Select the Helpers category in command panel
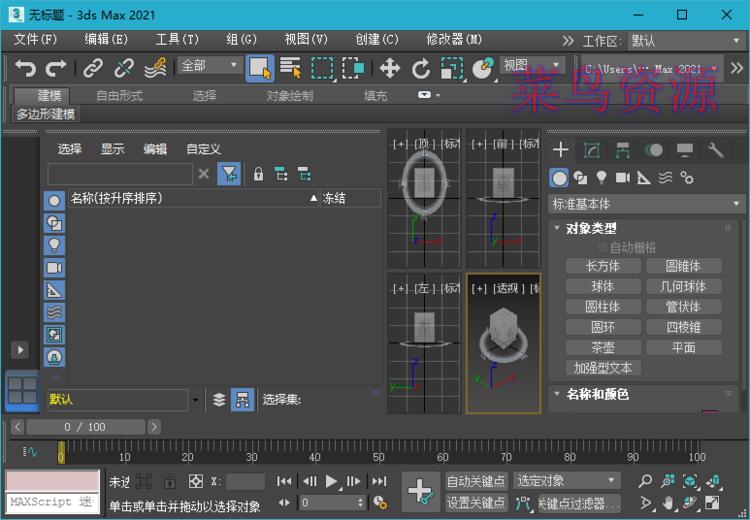Screen dimensions: 750x520 [644, 178]
